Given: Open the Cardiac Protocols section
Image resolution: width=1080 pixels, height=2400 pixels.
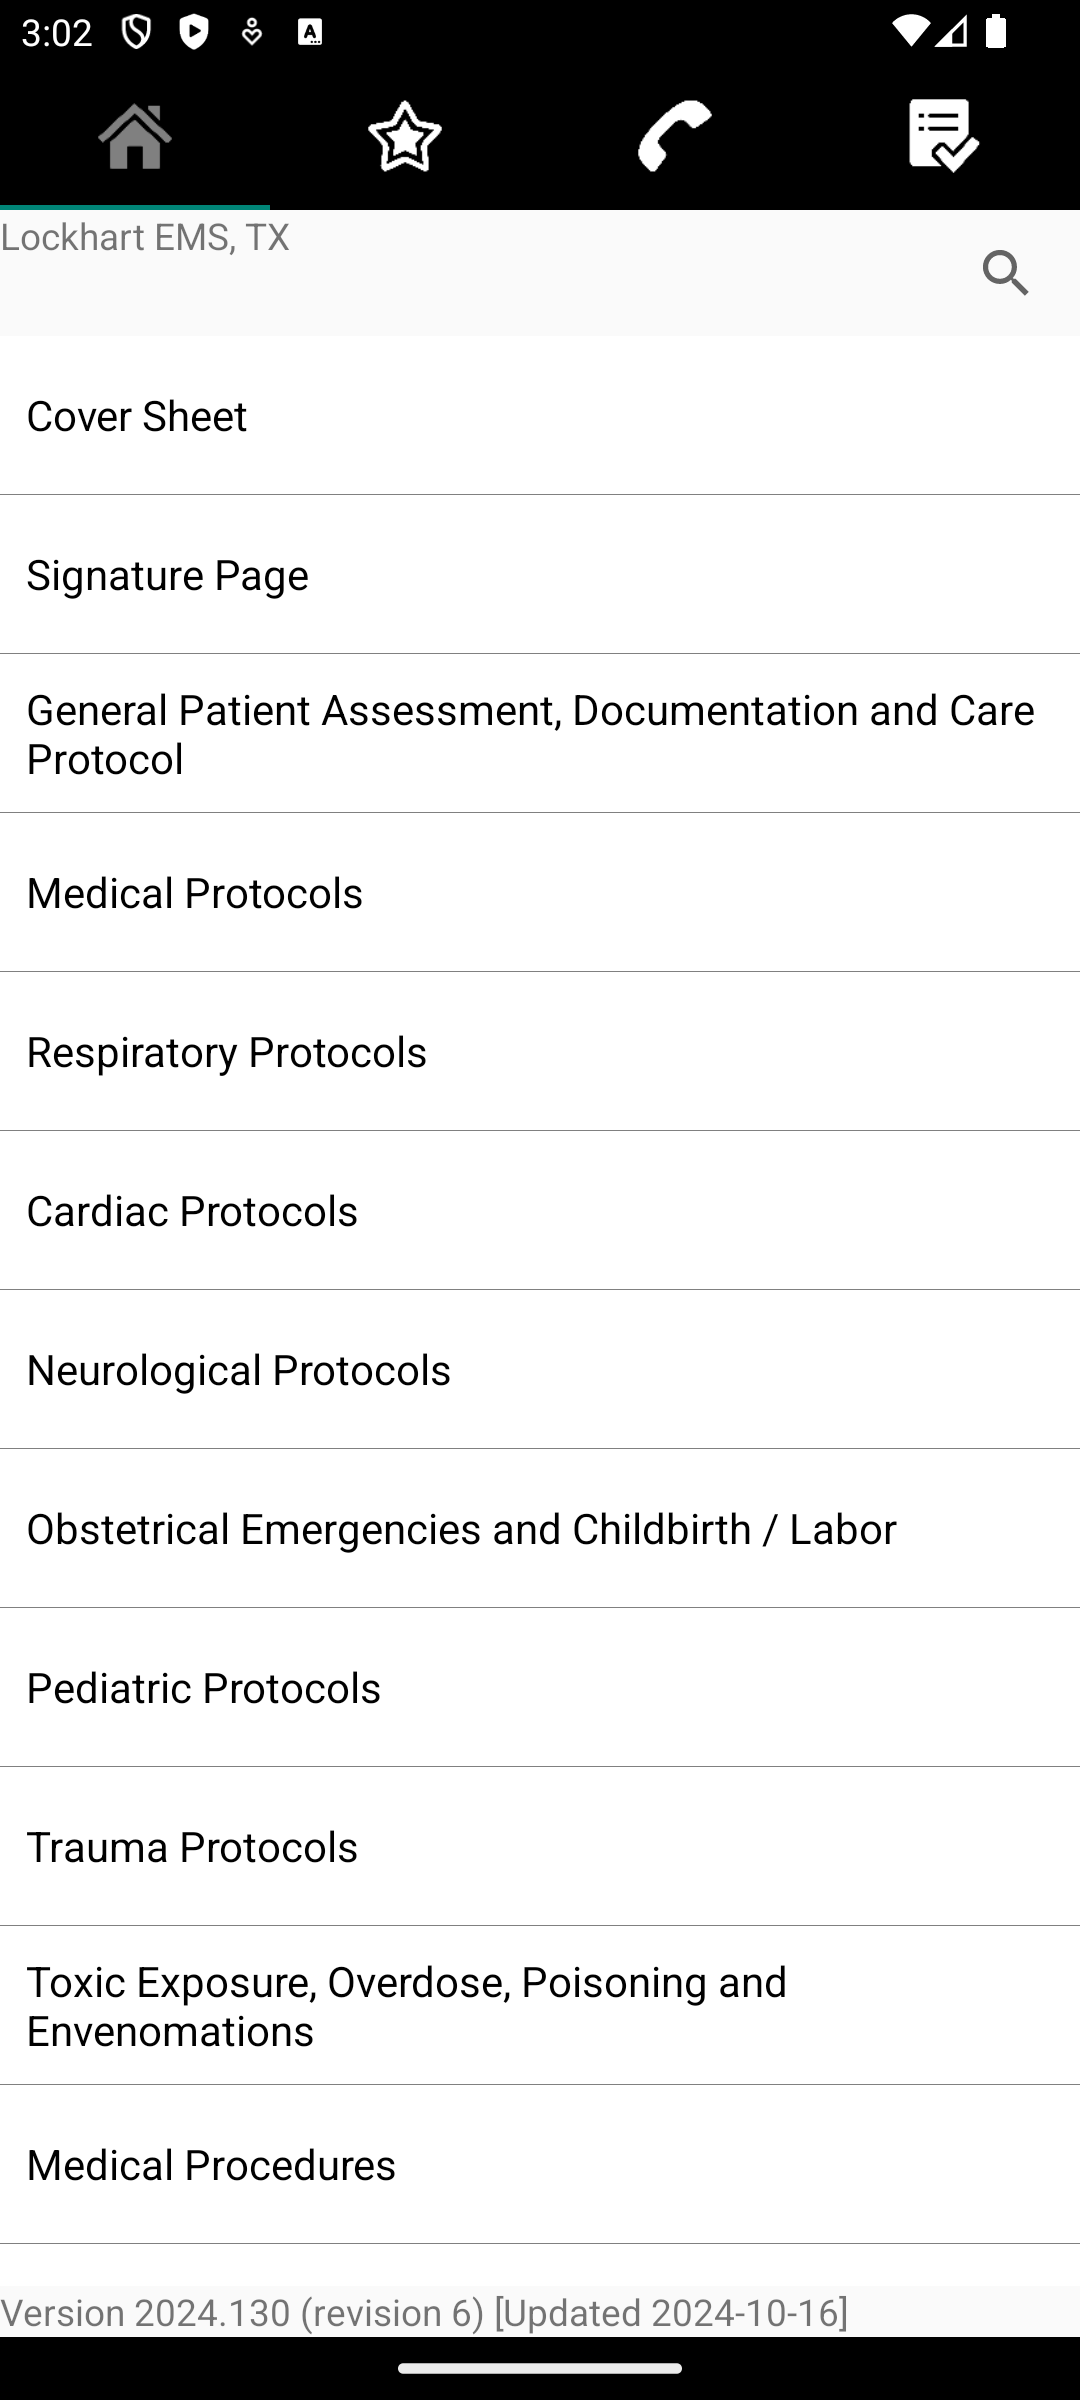Looking at the screenshot, I should pos(540,1211).
